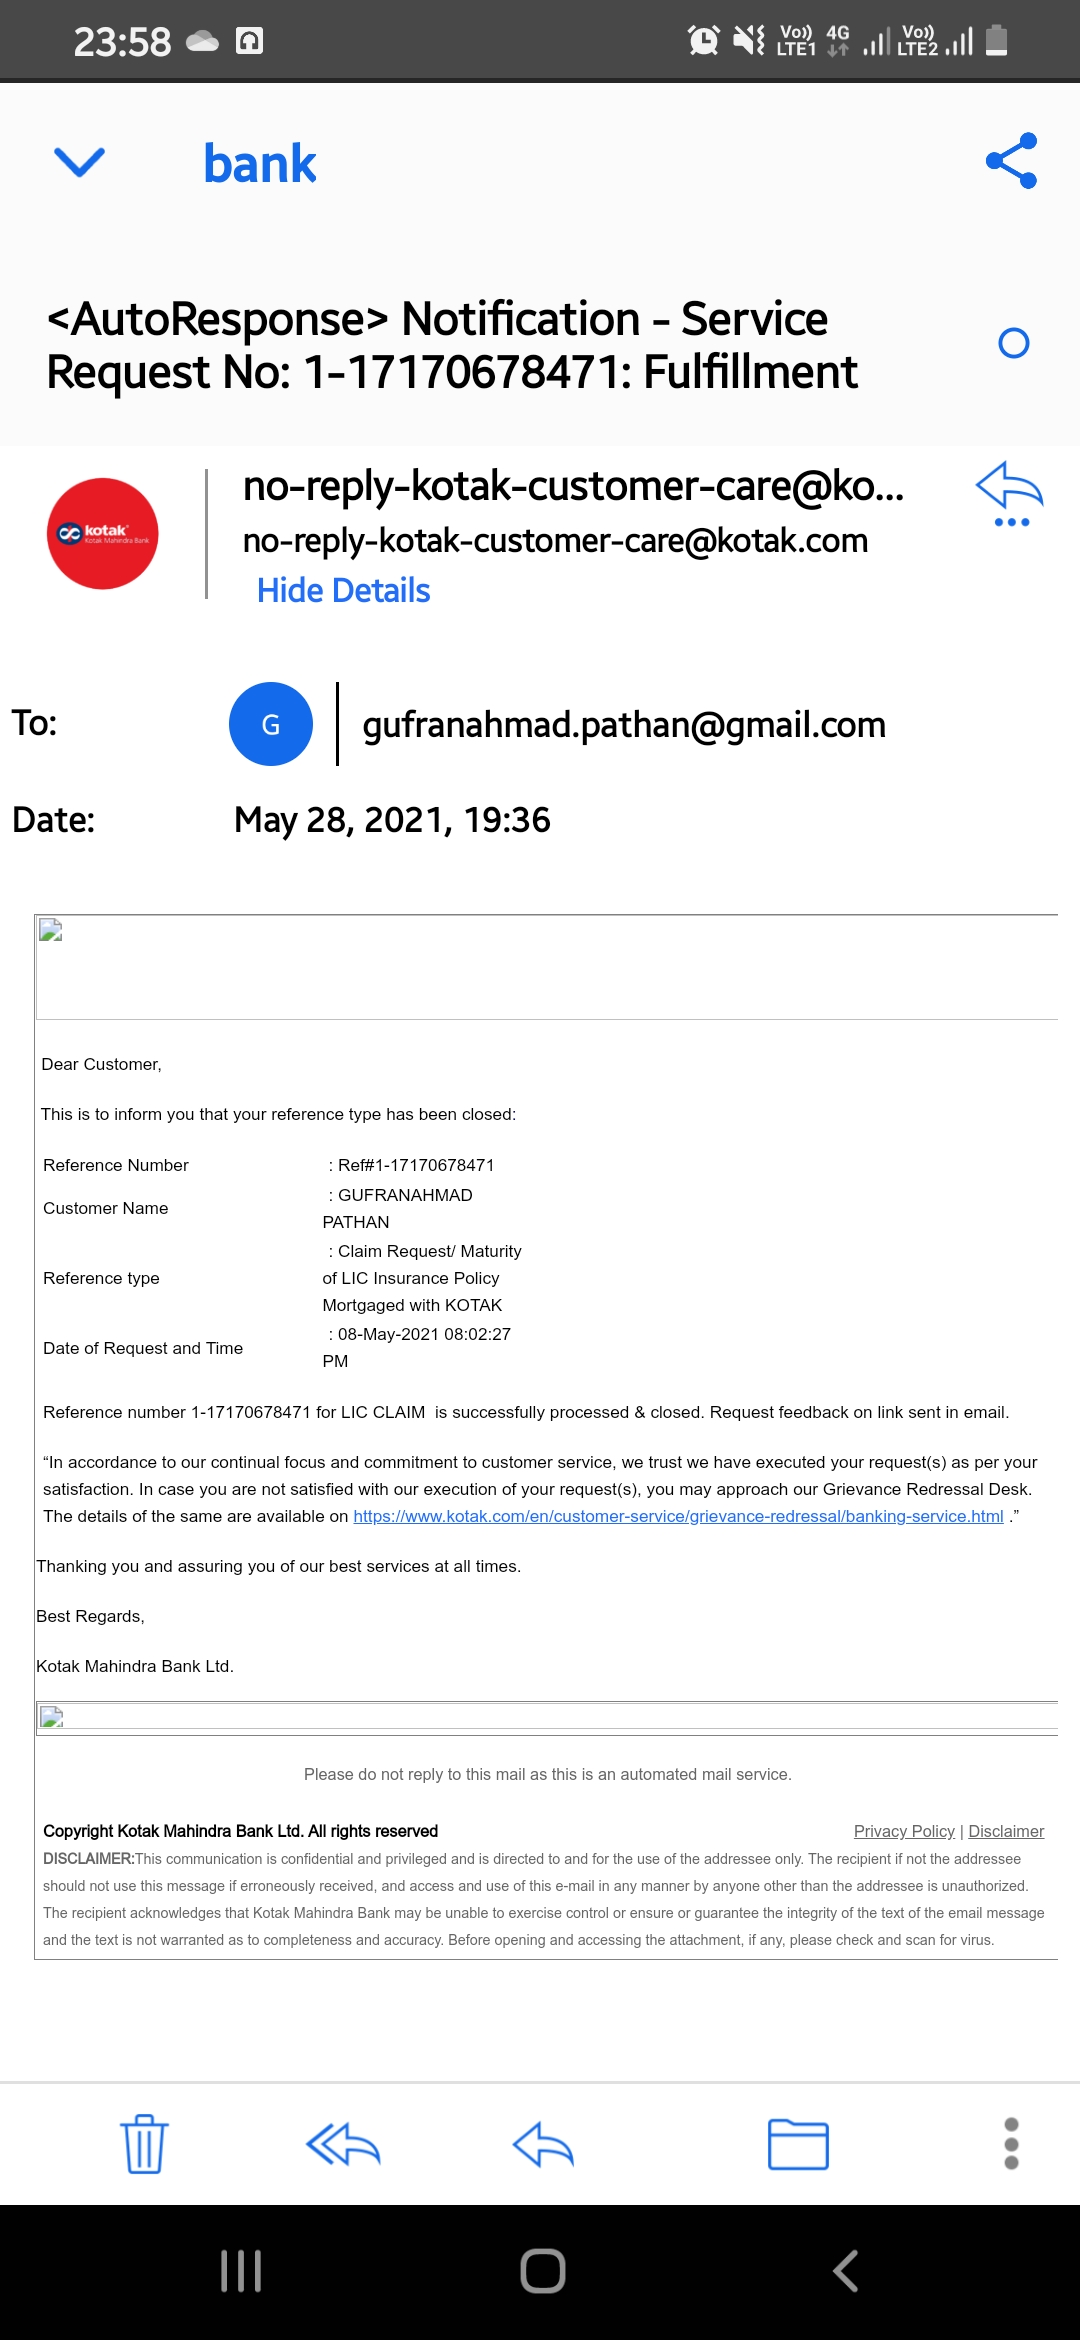Open the Privacy Policy link
This screenshot has height=2340, width=1080.
point(904,1831)
